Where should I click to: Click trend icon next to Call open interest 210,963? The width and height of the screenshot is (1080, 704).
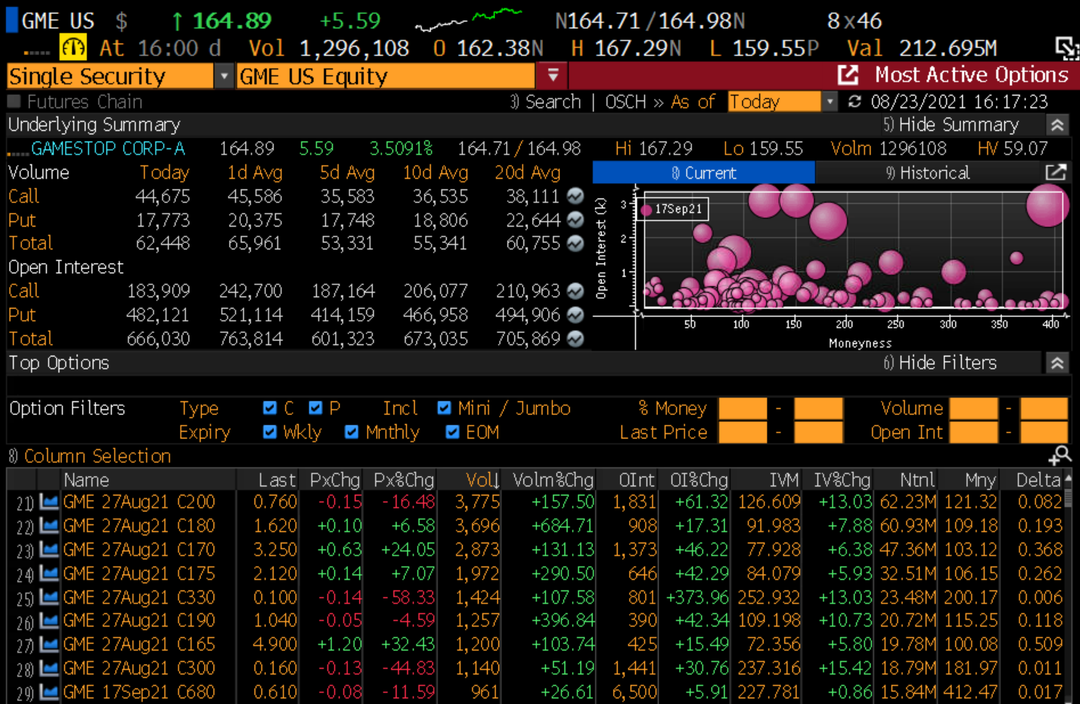tap(575, 291)
